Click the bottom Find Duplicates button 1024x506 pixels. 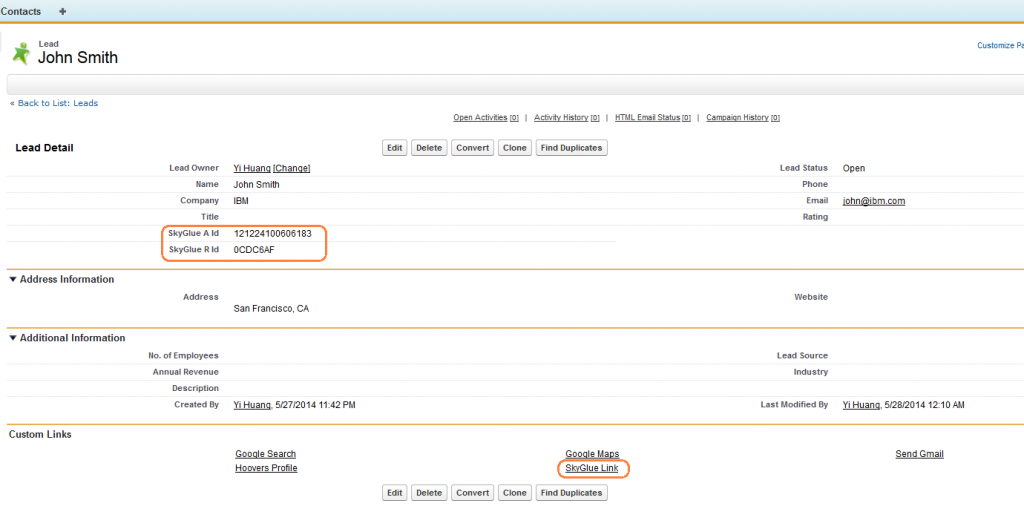[571, 492]
